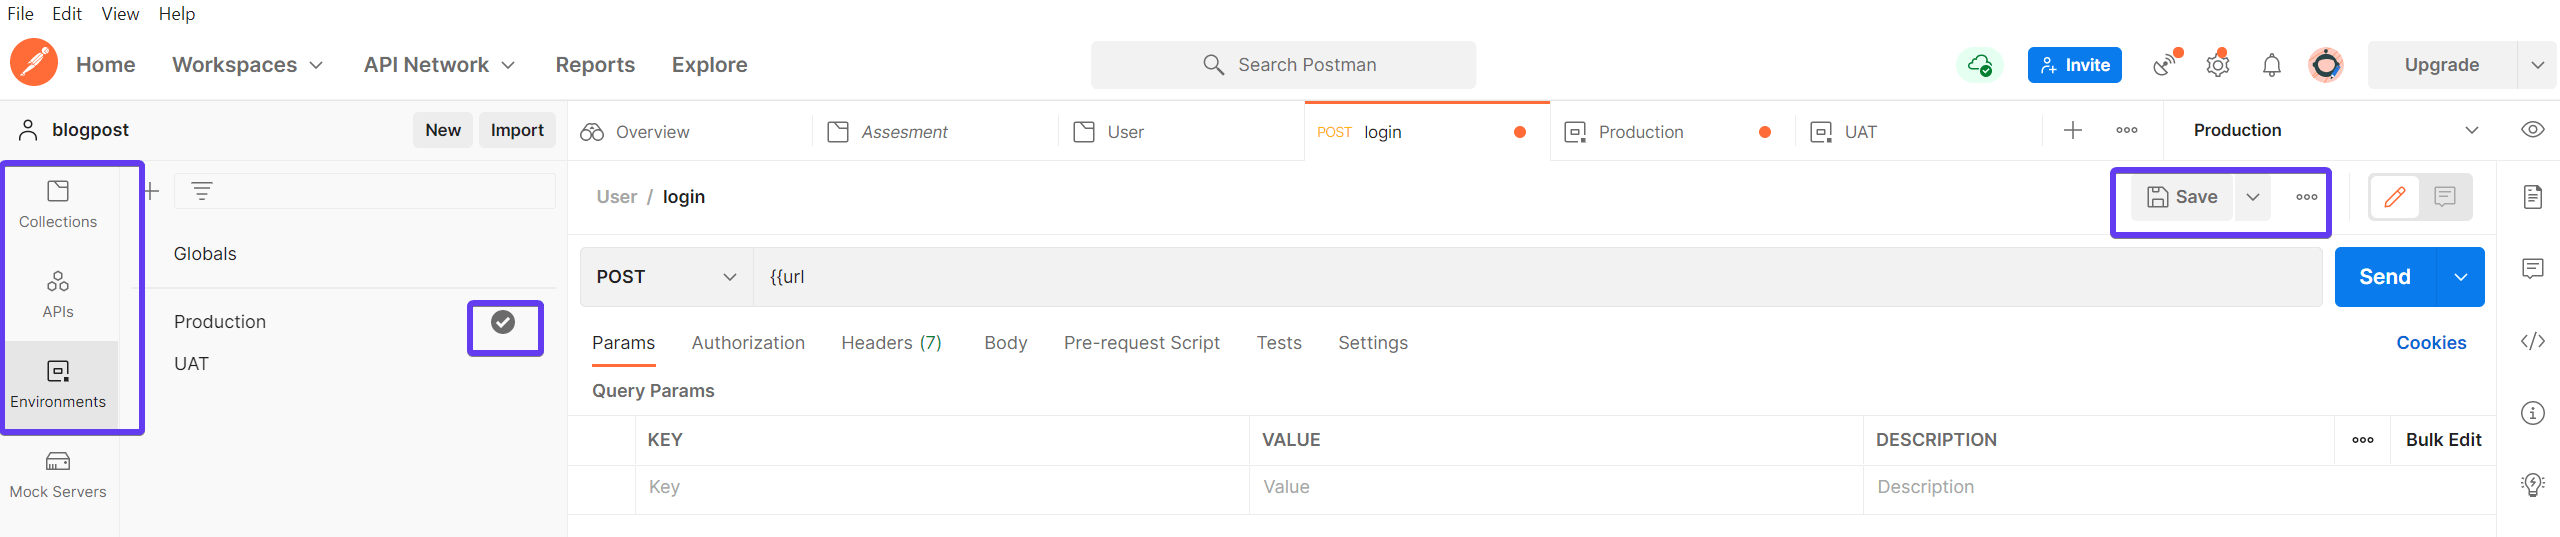2560x537 pixels.
Task: Click the request URL input field
Action: click(x=1537, y=277)
